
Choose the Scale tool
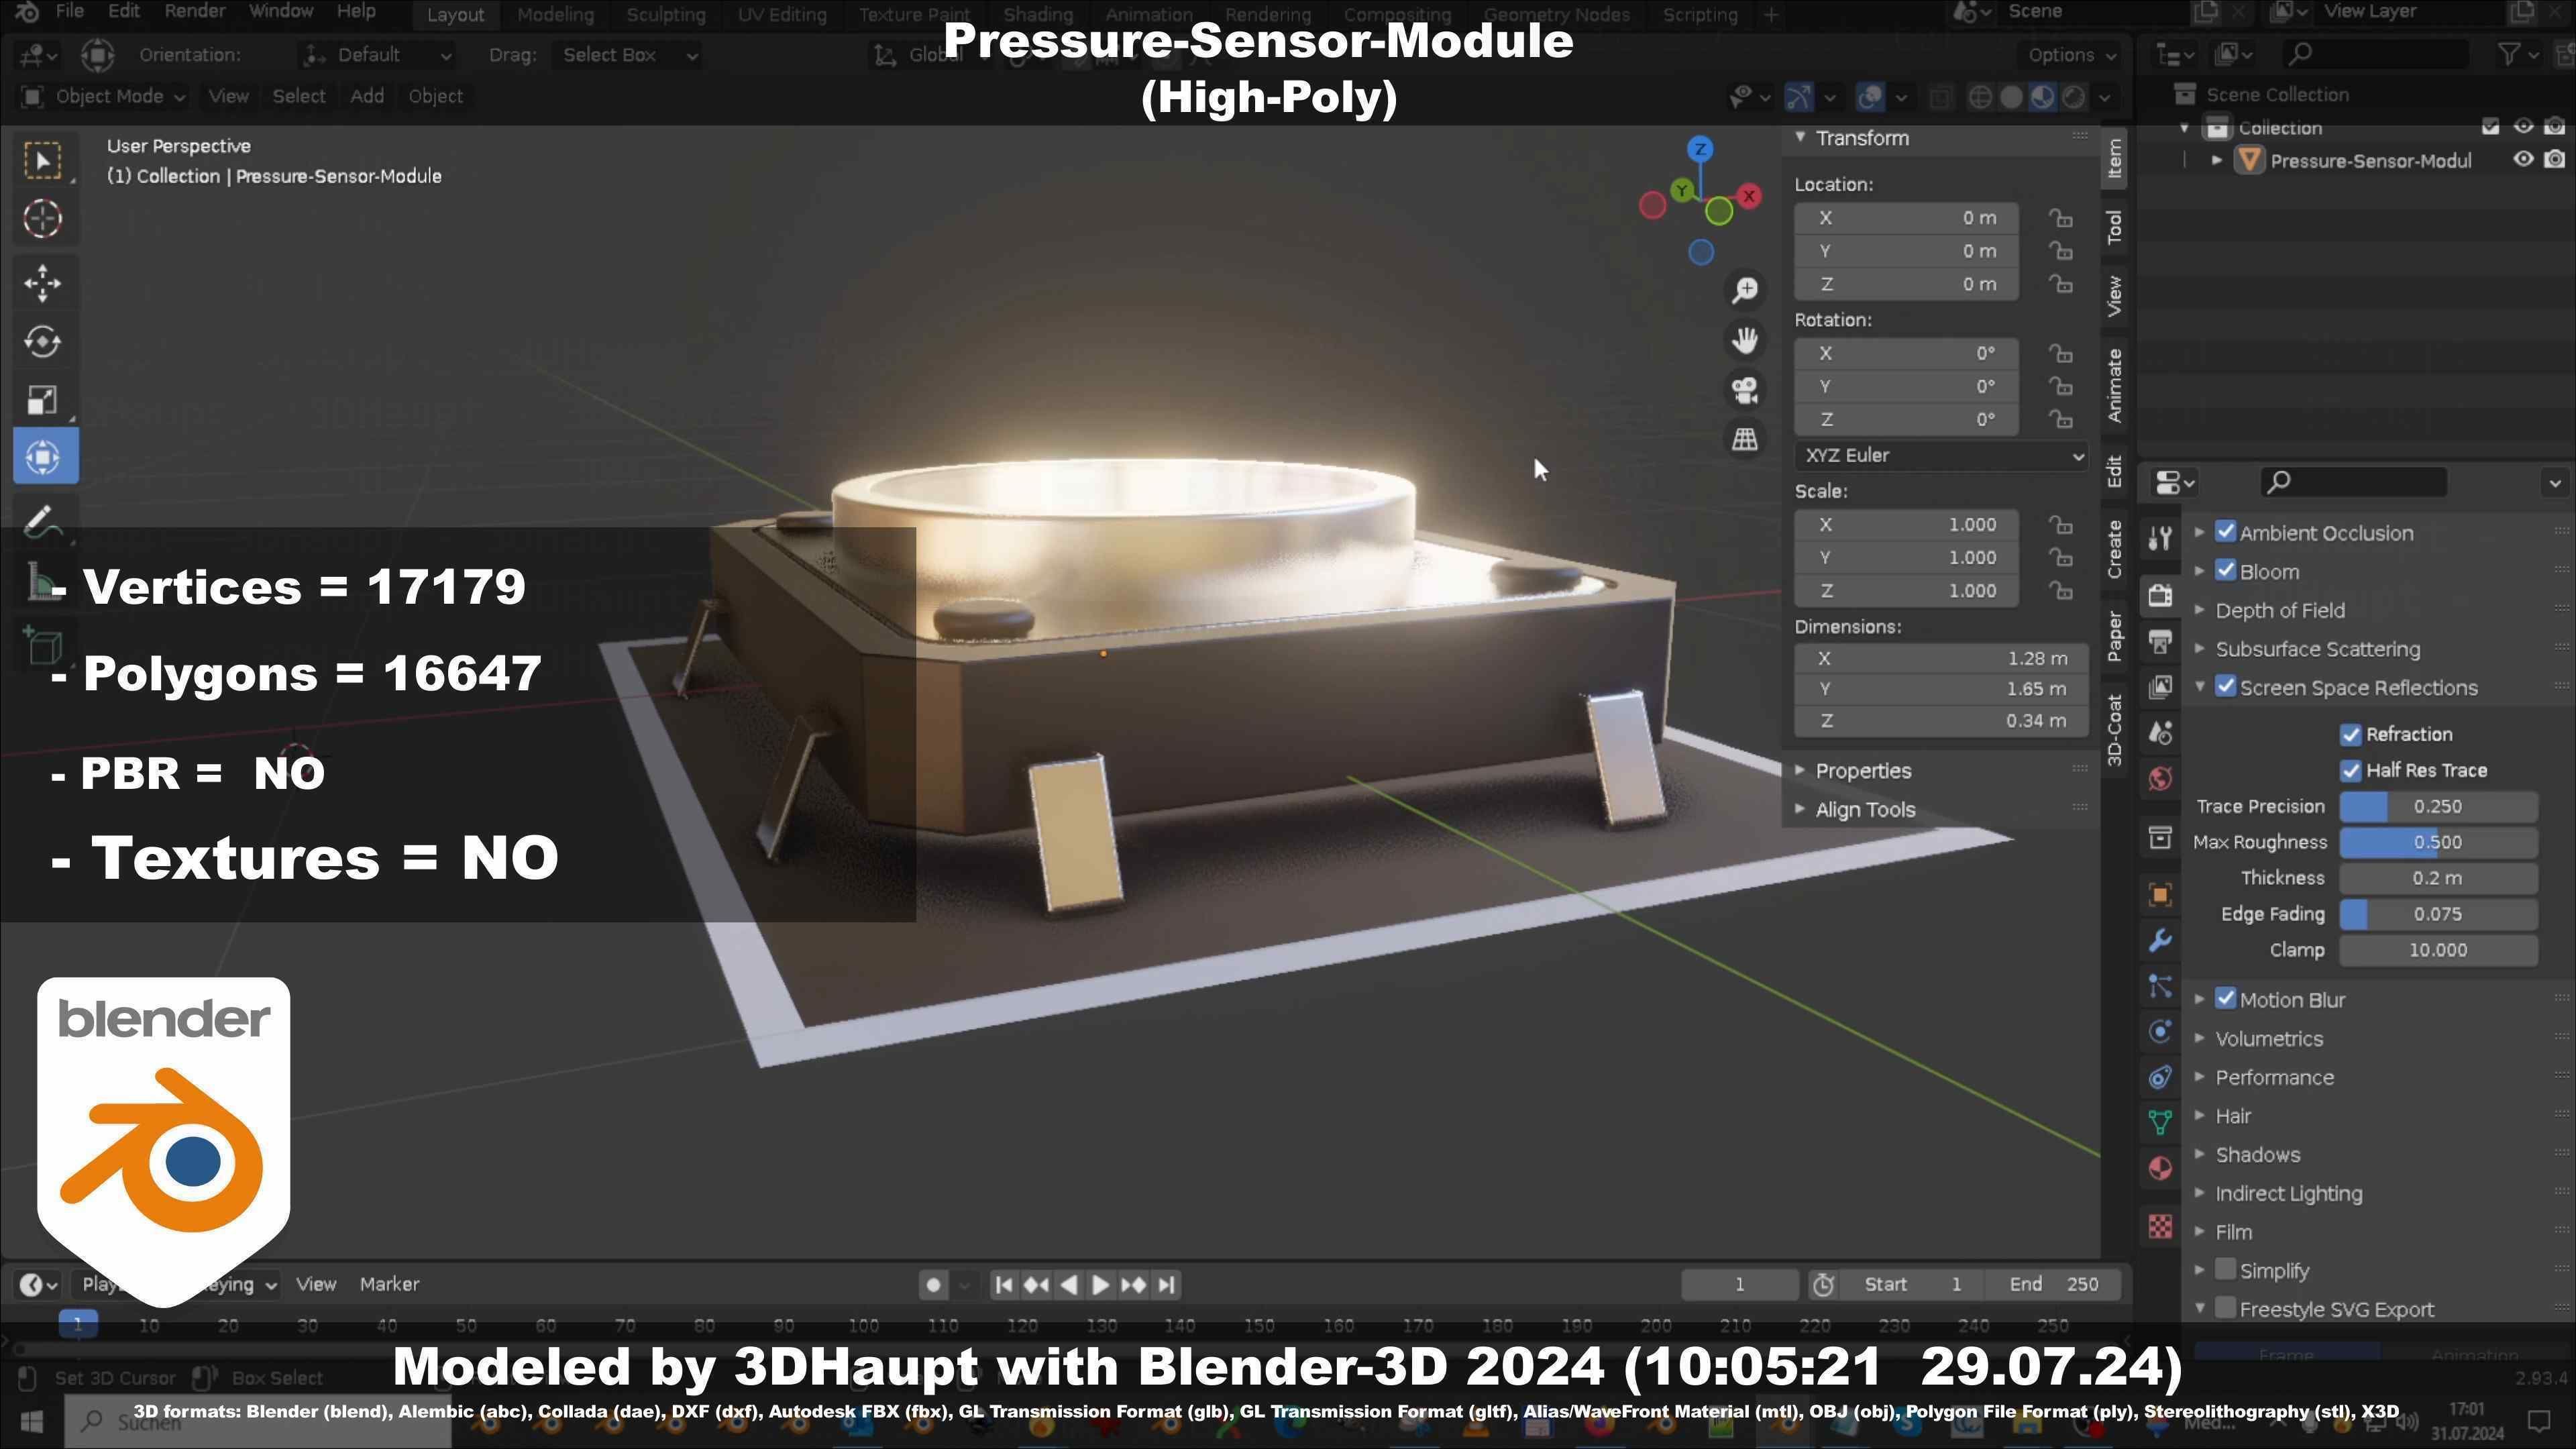43,400
